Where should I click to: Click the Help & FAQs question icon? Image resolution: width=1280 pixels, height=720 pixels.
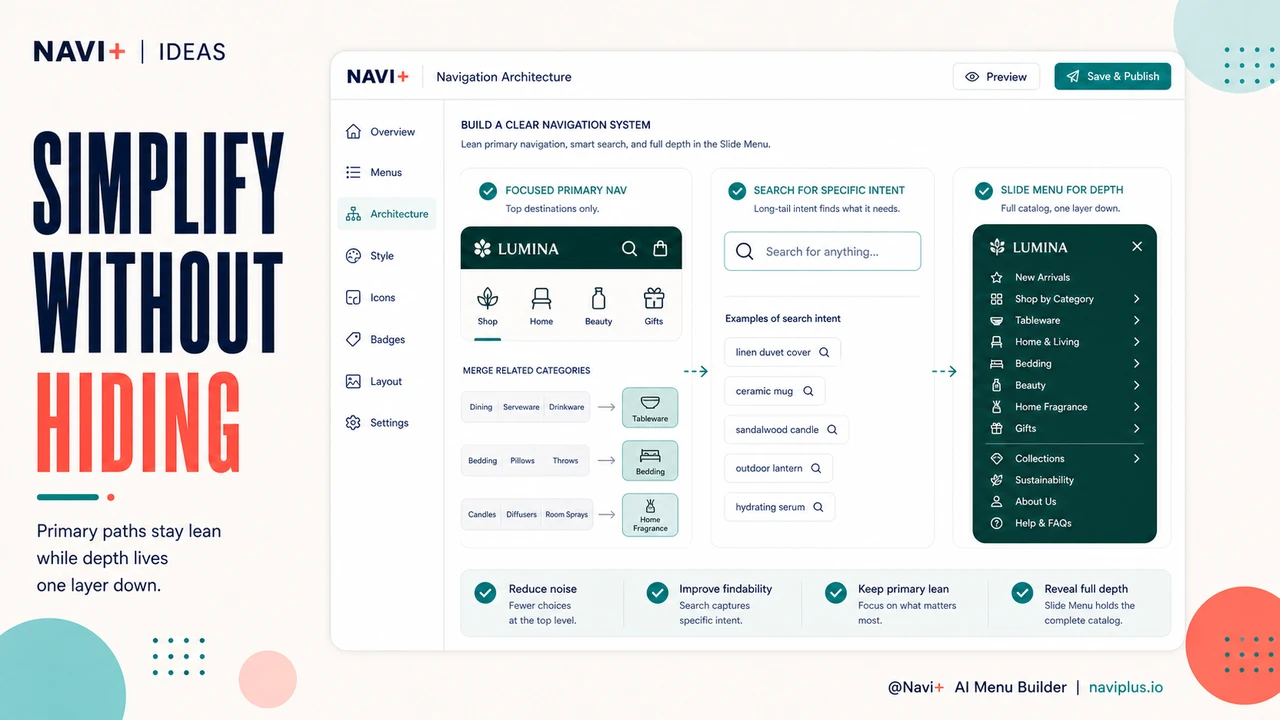point(996,523)
